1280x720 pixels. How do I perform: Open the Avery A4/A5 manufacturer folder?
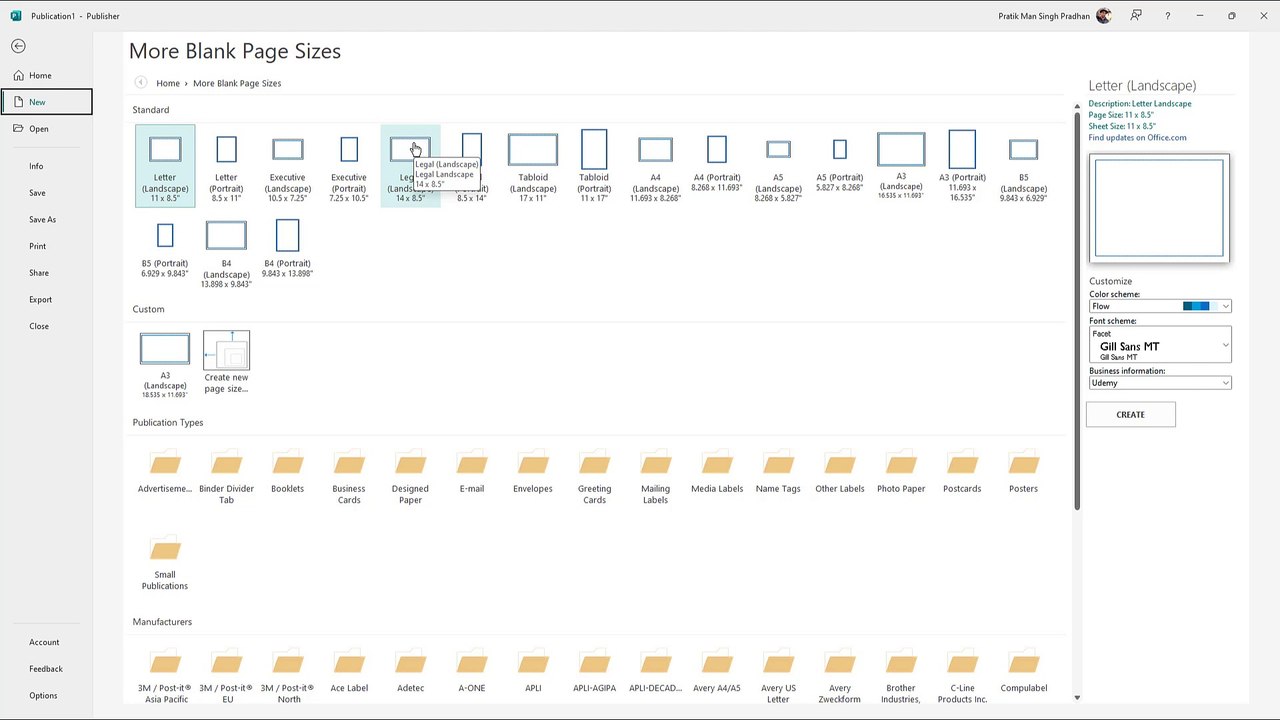717,664
